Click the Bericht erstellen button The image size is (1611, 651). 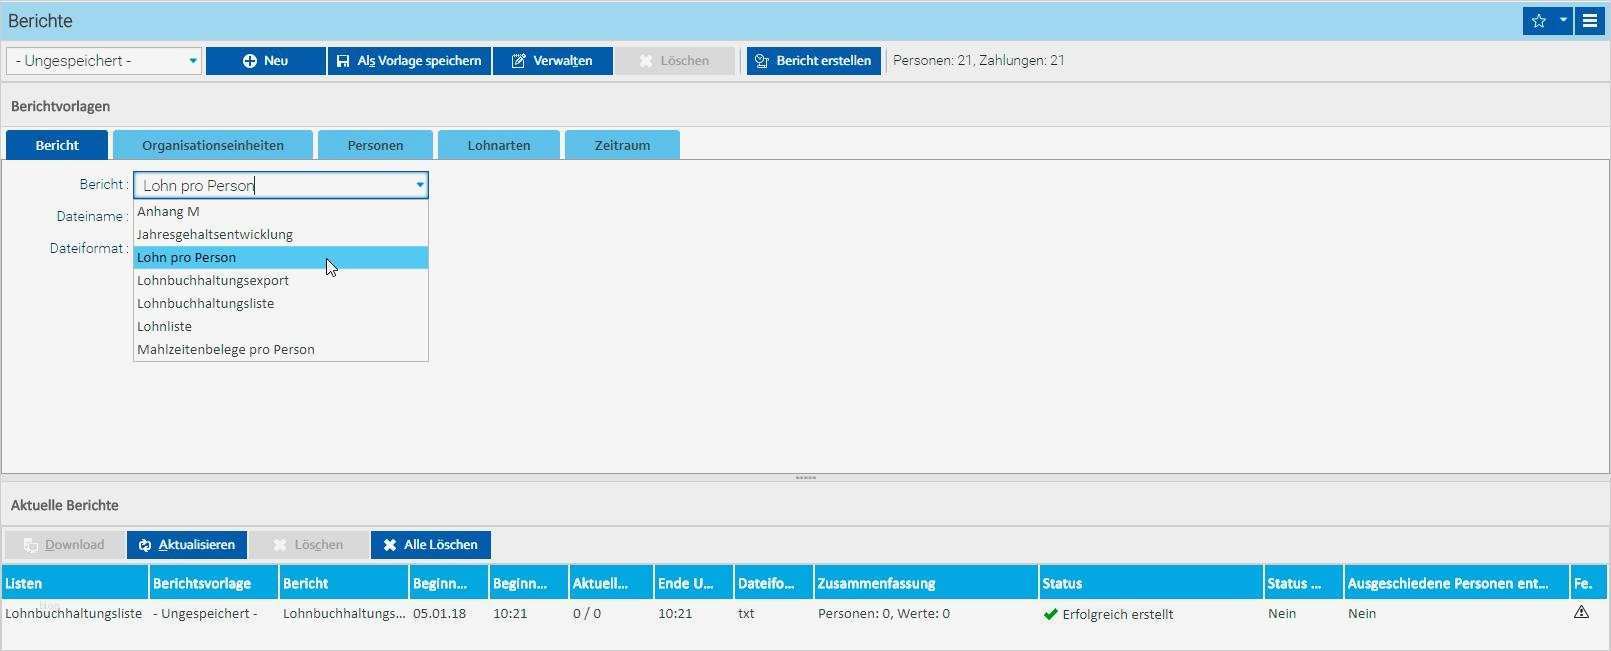coord(814,61)
